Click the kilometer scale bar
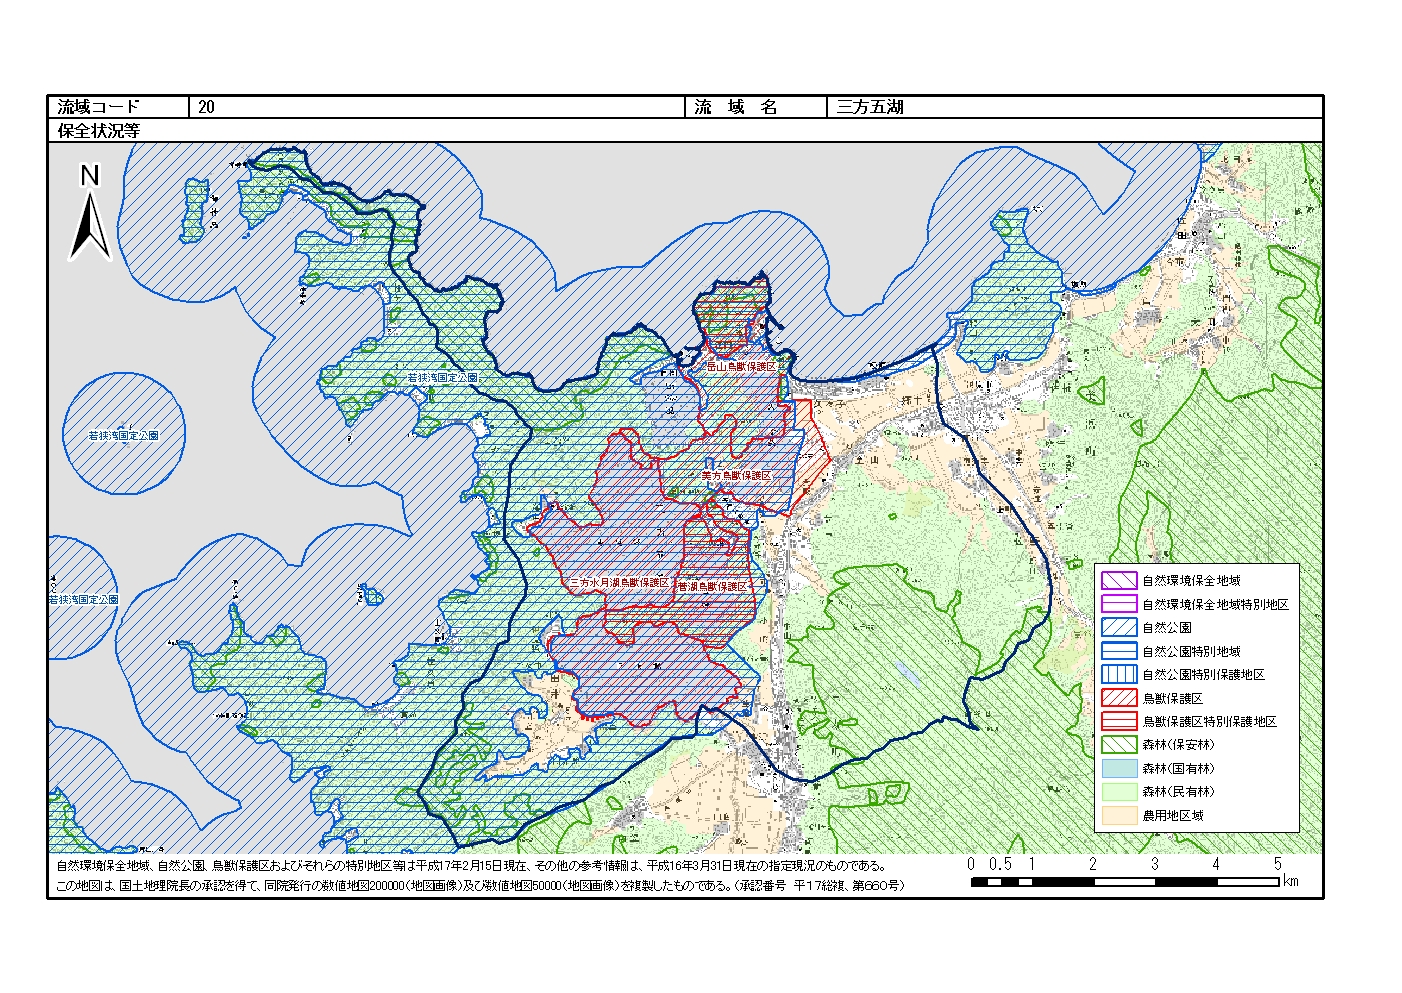Viewport: 1402px width, 993px height. coord(1124,881)
